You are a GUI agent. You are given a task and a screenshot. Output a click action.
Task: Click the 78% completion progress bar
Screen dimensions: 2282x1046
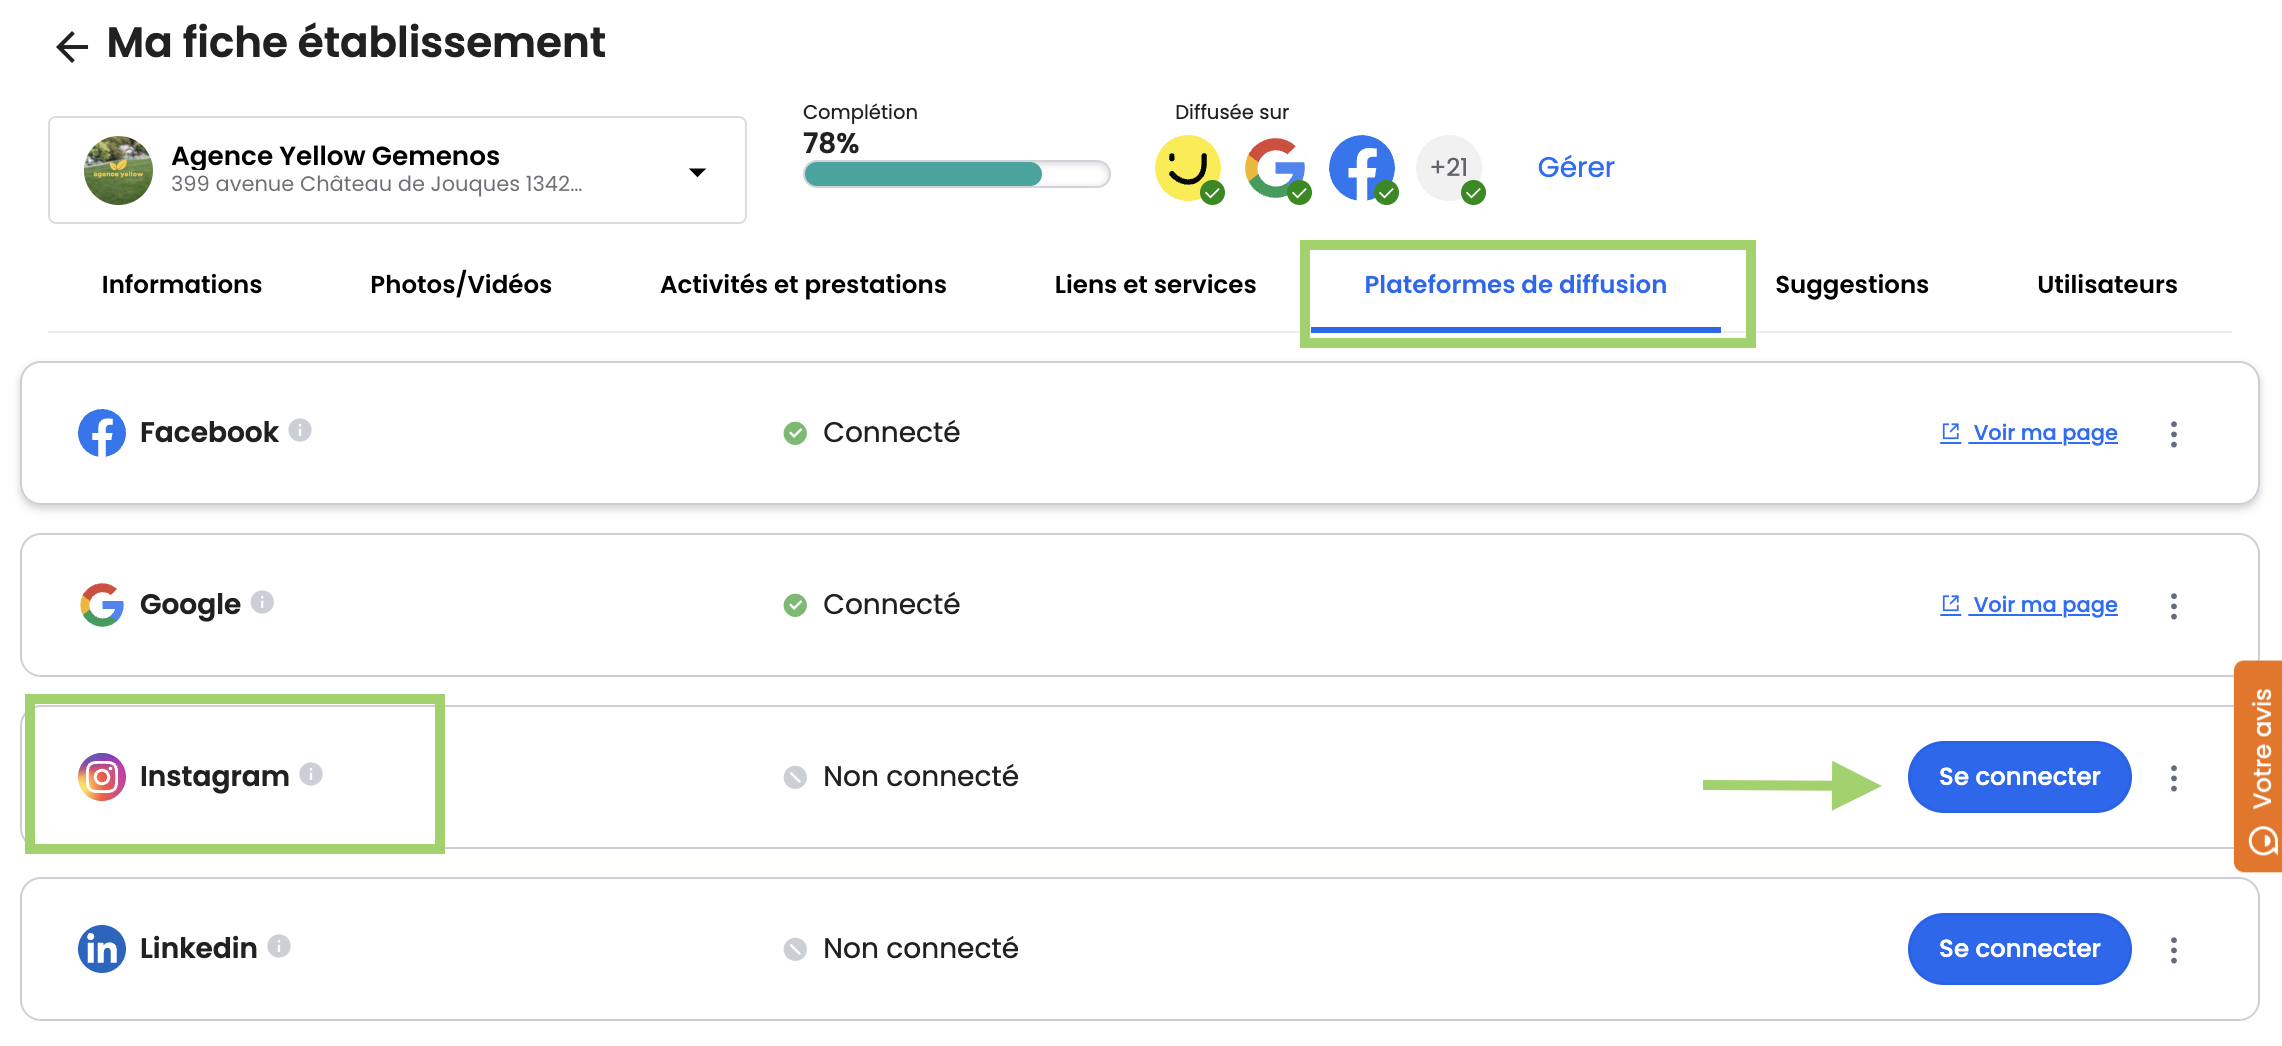click(956, 174)
